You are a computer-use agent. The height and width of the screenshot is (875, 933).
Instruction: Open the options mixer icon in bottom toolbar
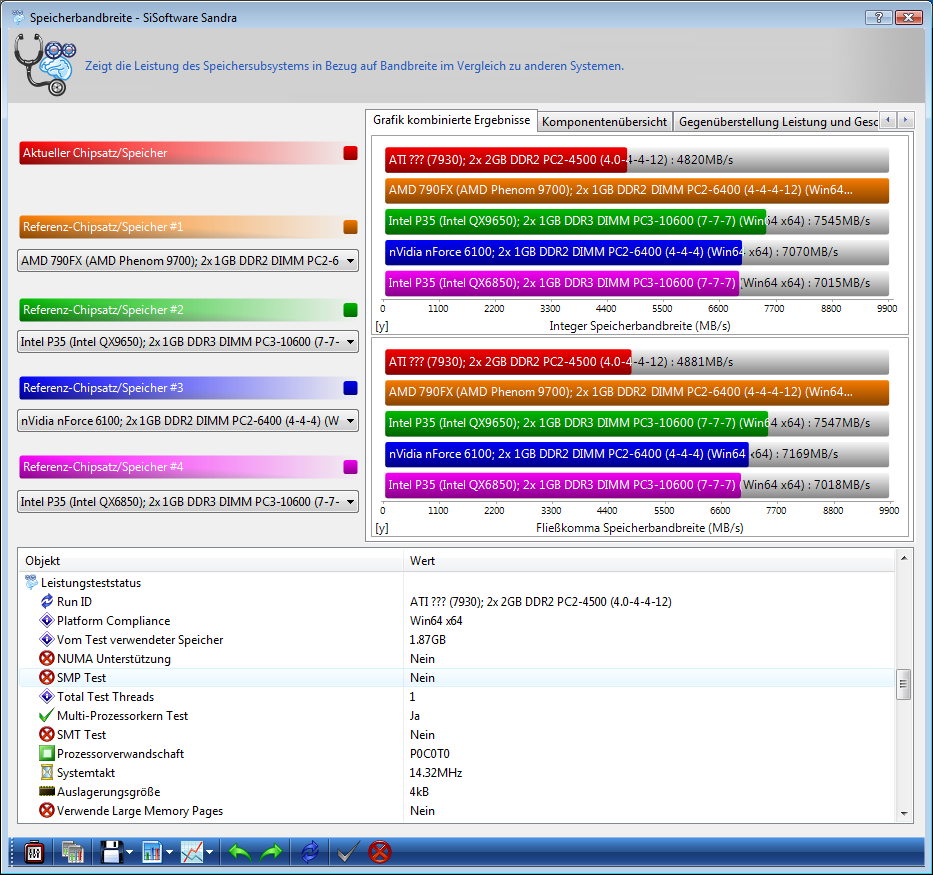[x=34, y=852]
